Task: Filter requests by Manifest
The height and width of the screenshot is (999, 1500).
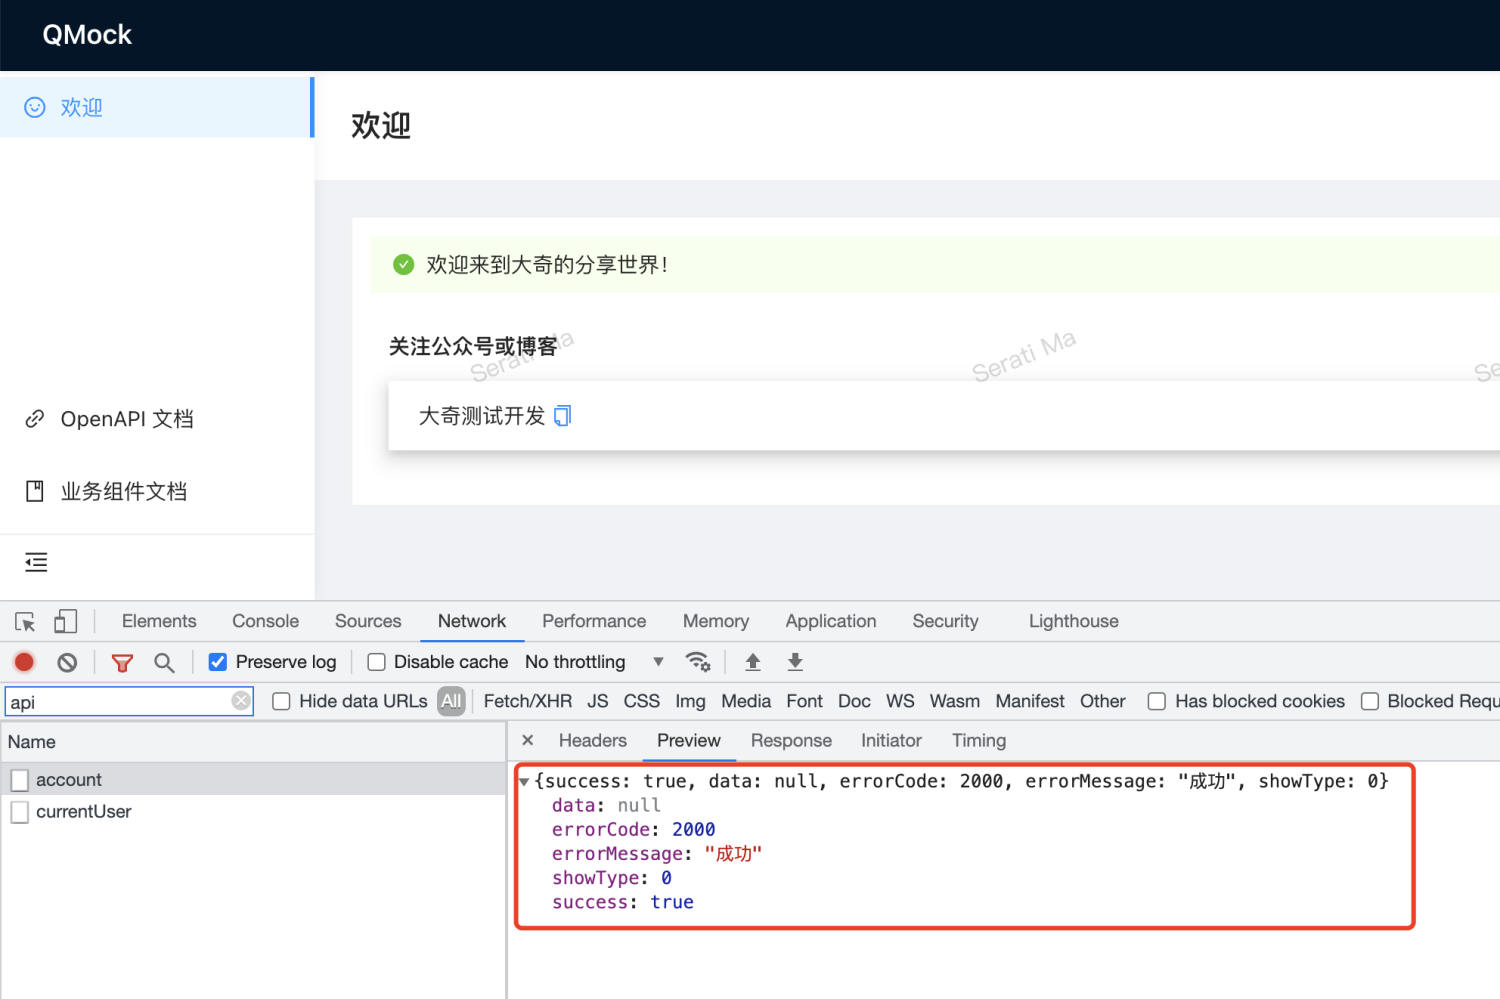Action: (x=1030, y=701)
